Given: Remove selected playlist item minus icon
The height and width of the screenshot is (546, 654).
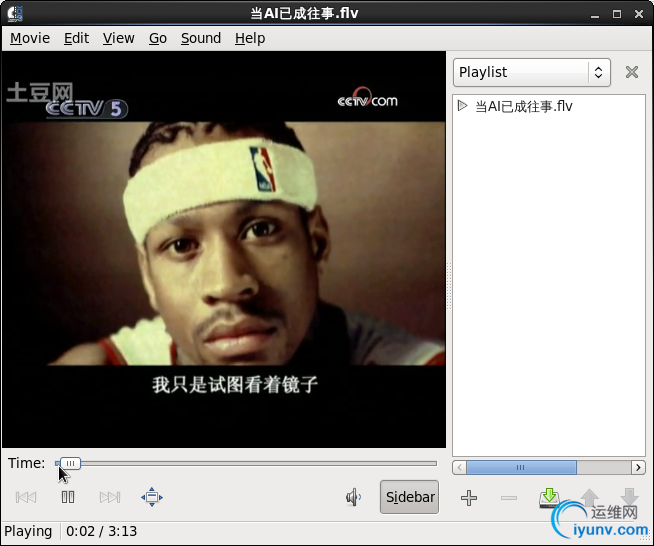Looking at the screenshot, I should point(509,498).
